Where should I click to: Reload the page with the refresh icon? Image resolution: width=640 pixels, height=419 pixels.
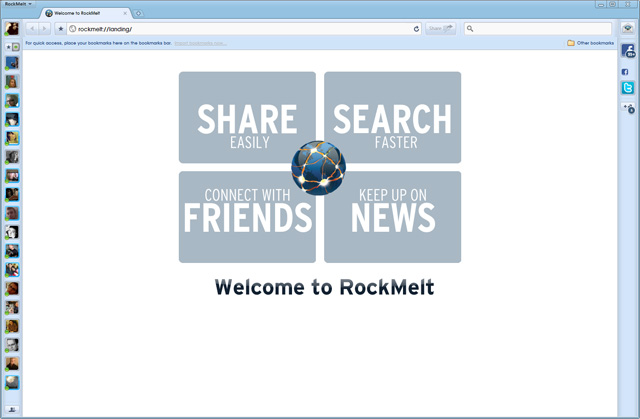click(x=416, y=29)
